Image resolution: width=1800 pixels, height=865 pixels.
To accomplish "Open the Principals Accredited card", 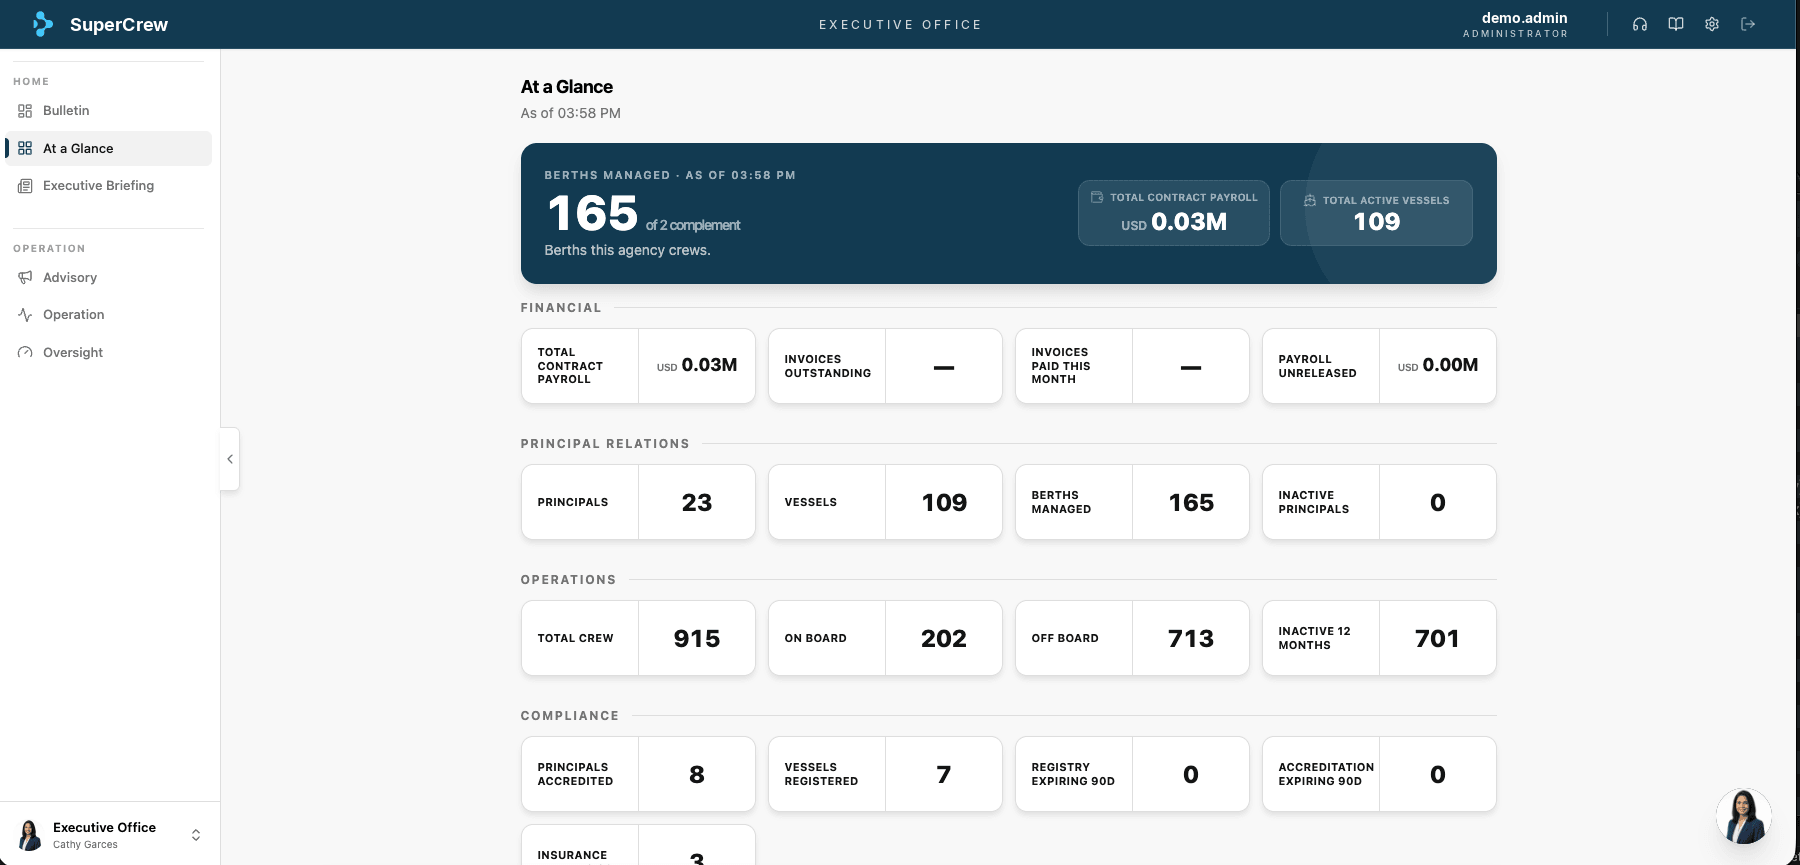I will click(638, 774).
